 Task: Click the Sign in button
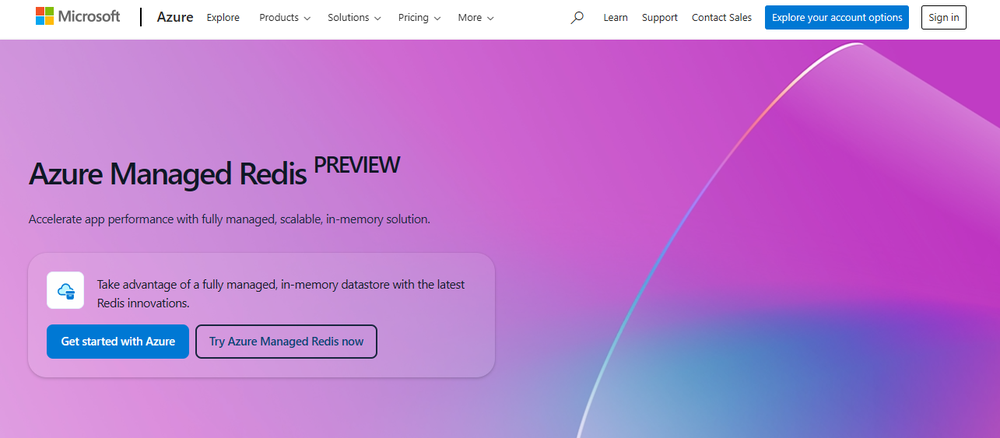pyautogui.click(x=943, y=17)
